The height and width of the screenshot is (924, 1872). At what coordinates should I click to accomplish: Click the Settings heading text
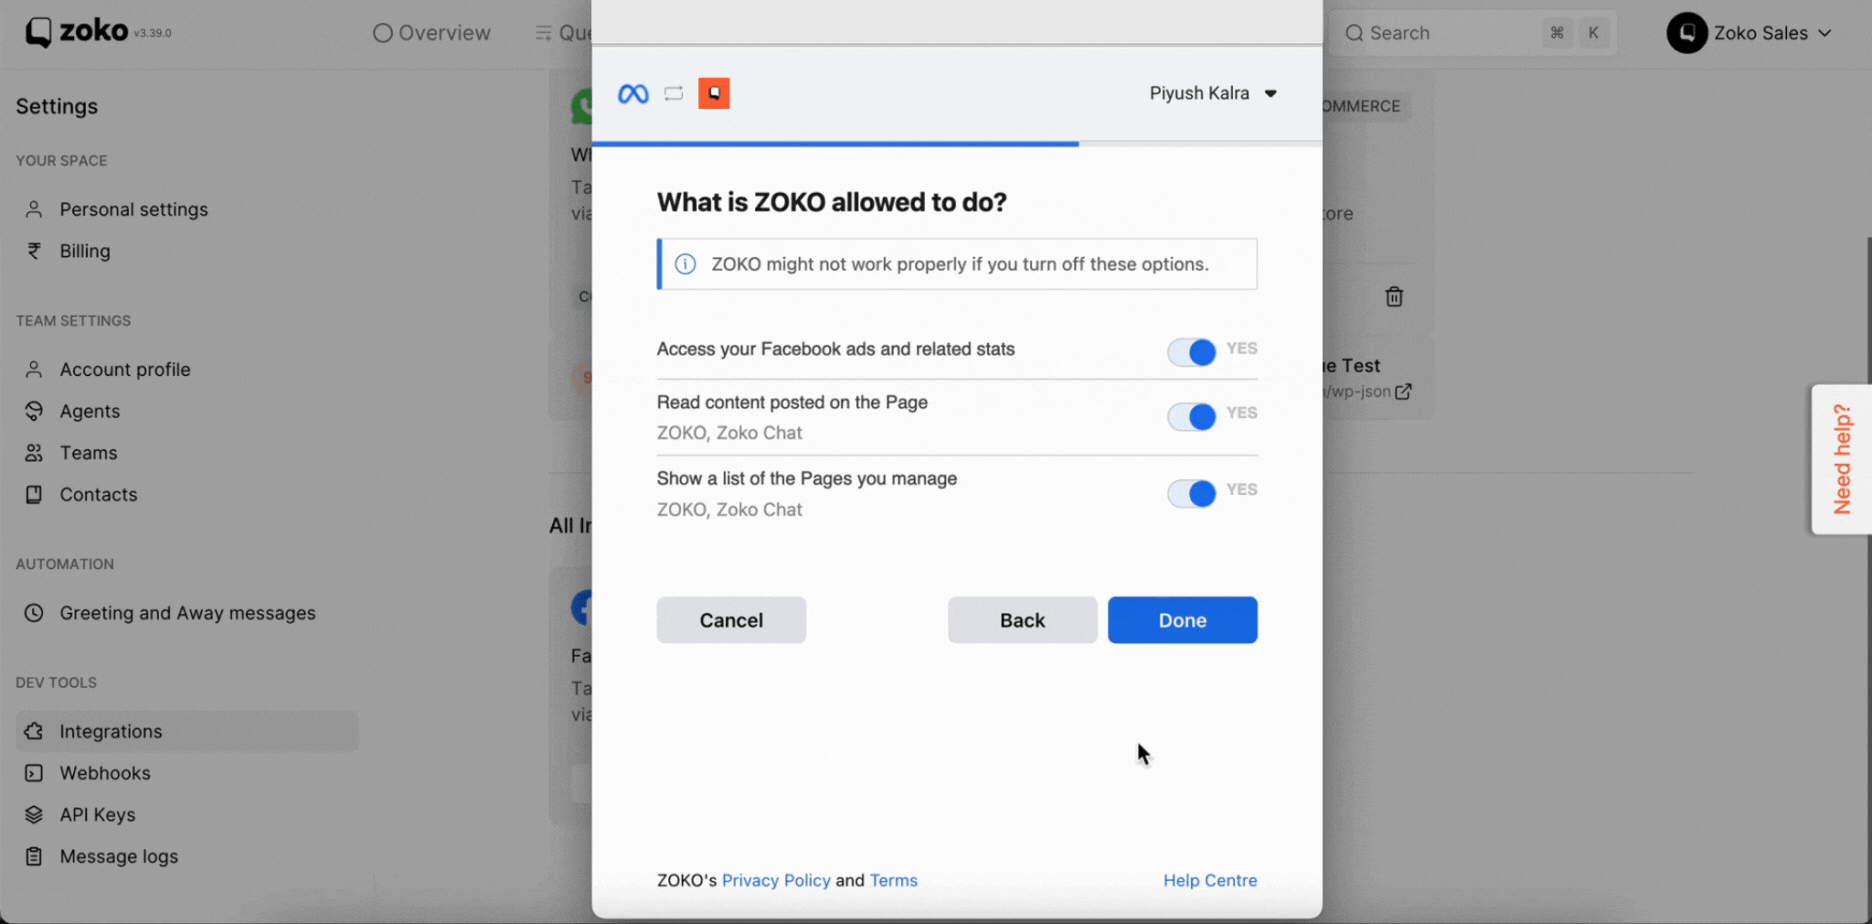coord(57,106)
